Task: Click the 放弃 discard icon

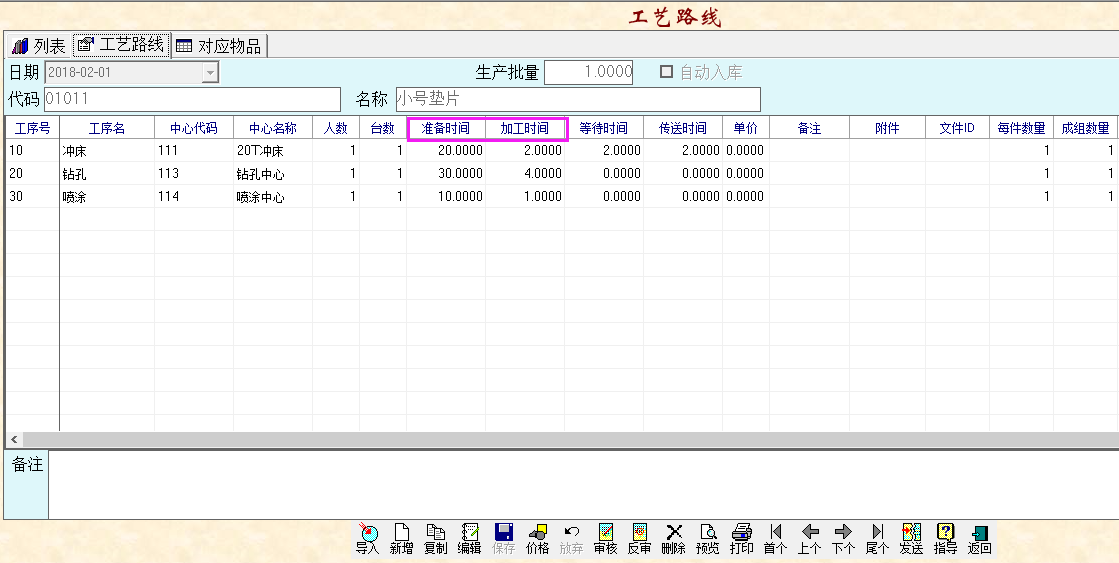Action: pos(572,539)
